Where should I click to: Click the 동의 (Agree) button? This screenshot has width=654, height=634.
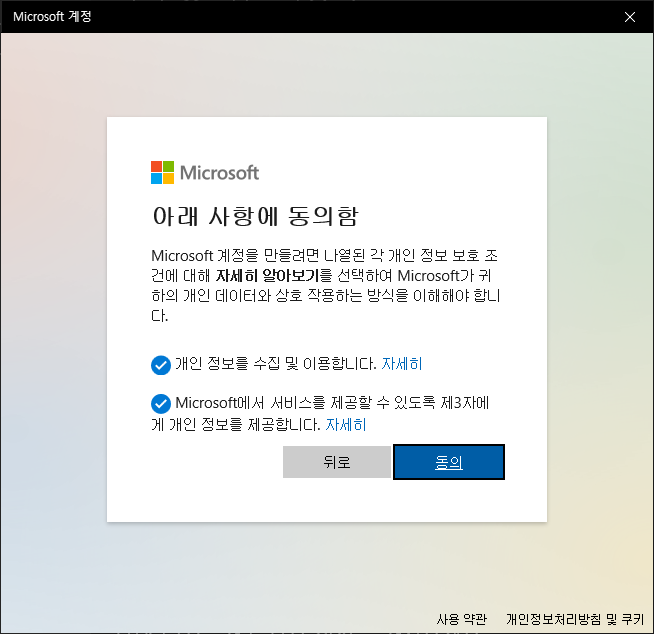pos(449,462)
